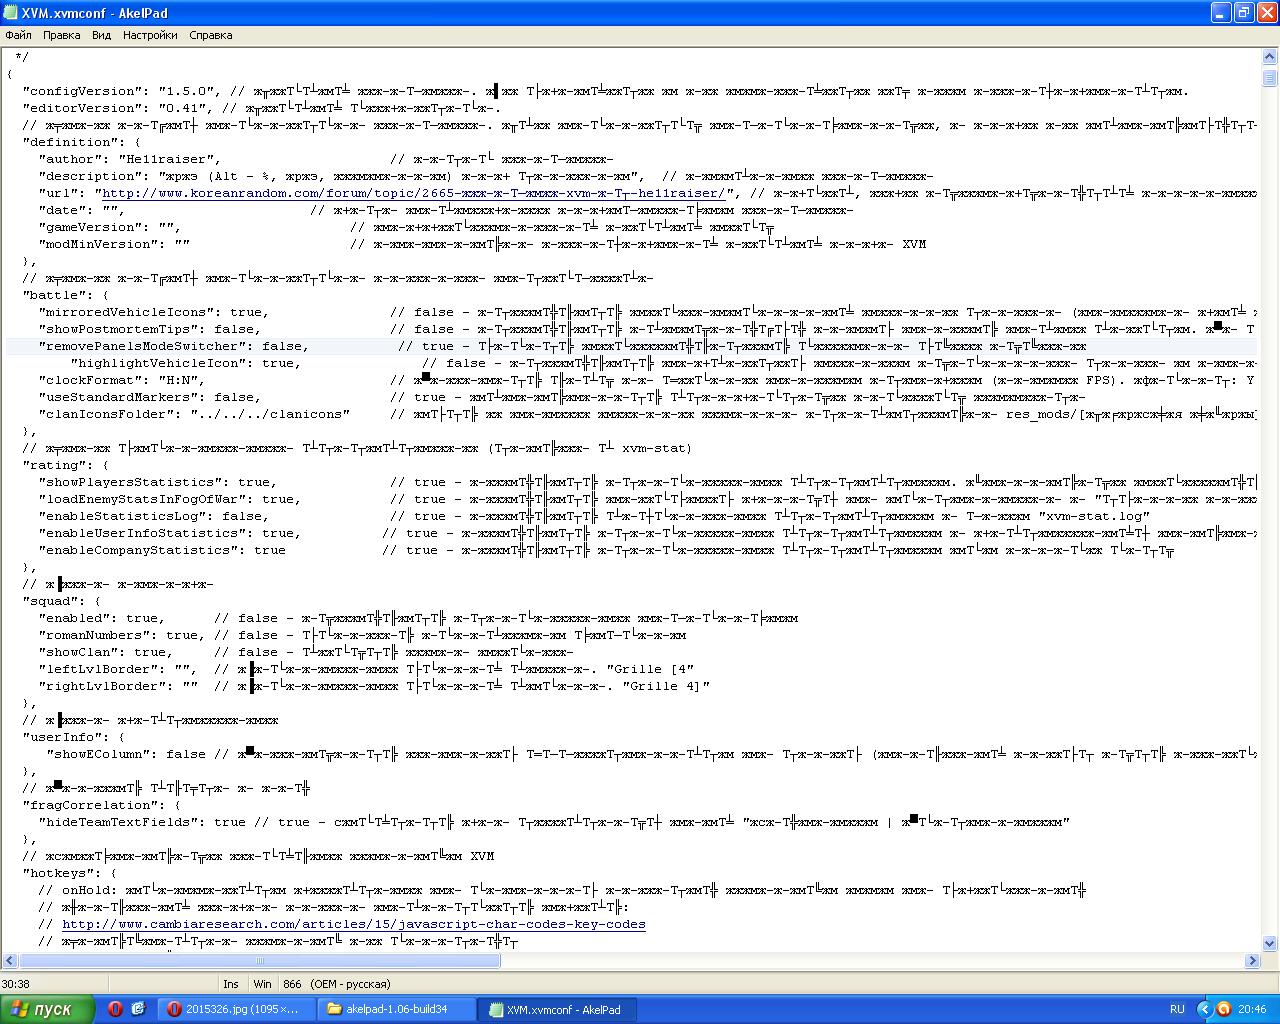The image size is (1280, 1024).
Task: Show hidden tray icons with the chevron
Action: click(x=1204, y=1009)
